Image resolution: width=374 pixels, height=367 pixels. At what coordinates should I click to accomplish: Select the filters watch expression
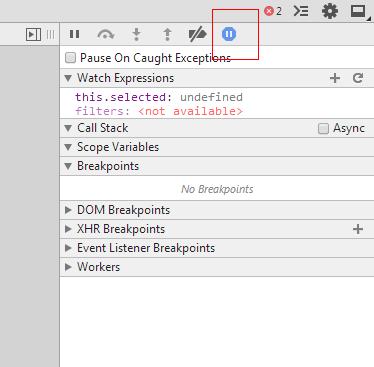159,111
